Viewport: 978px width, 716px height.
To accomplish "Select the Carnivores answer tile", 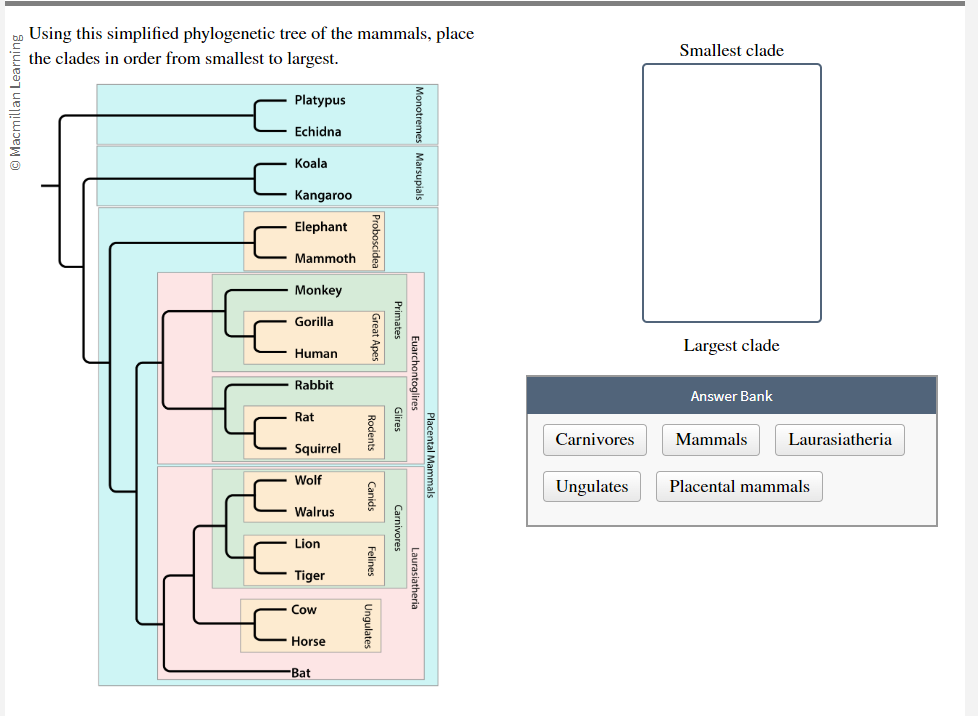I will click(594, 439).
